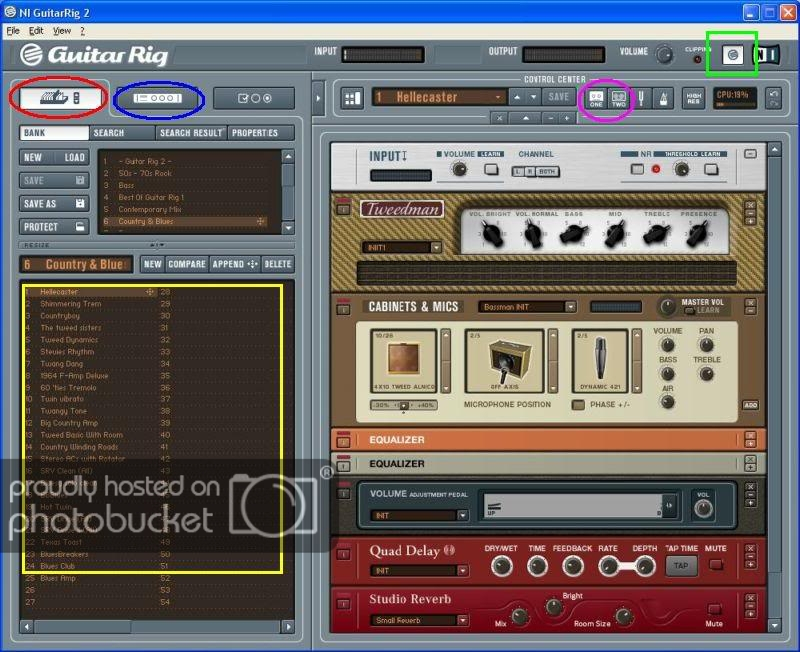Select the previous preset with the up arrow
This screenshot has height=652, width=800.
(517, 97)
